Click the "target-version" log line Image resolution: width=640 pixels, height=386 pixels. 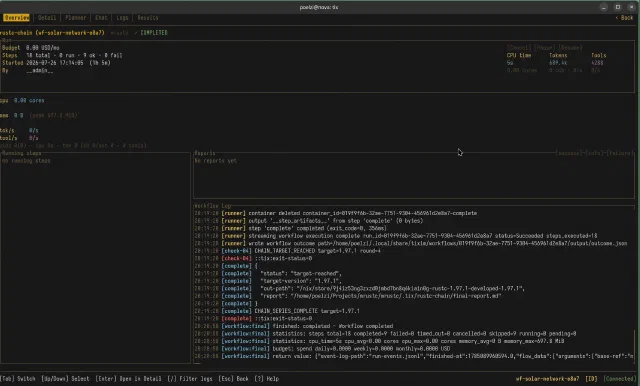268,281
